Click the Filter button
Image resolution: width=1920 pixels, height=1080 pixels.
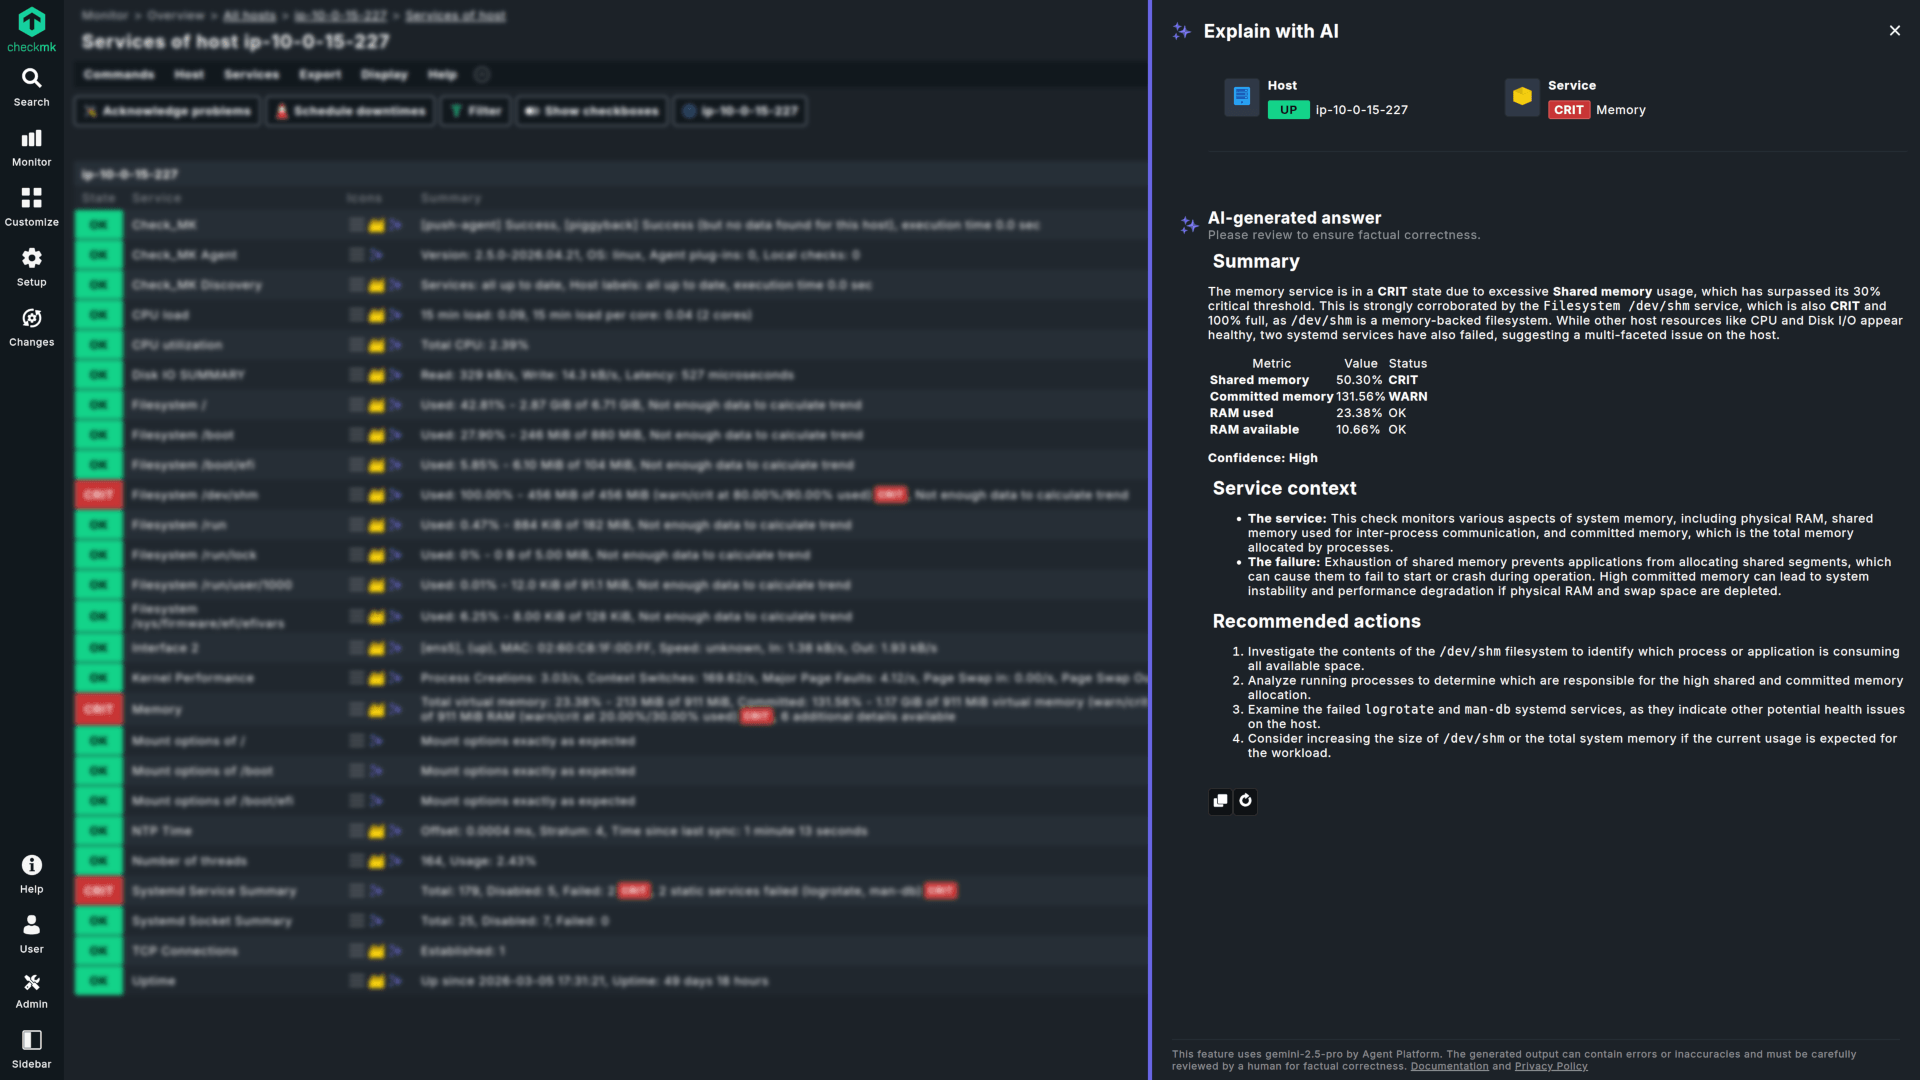click(475, 111)
